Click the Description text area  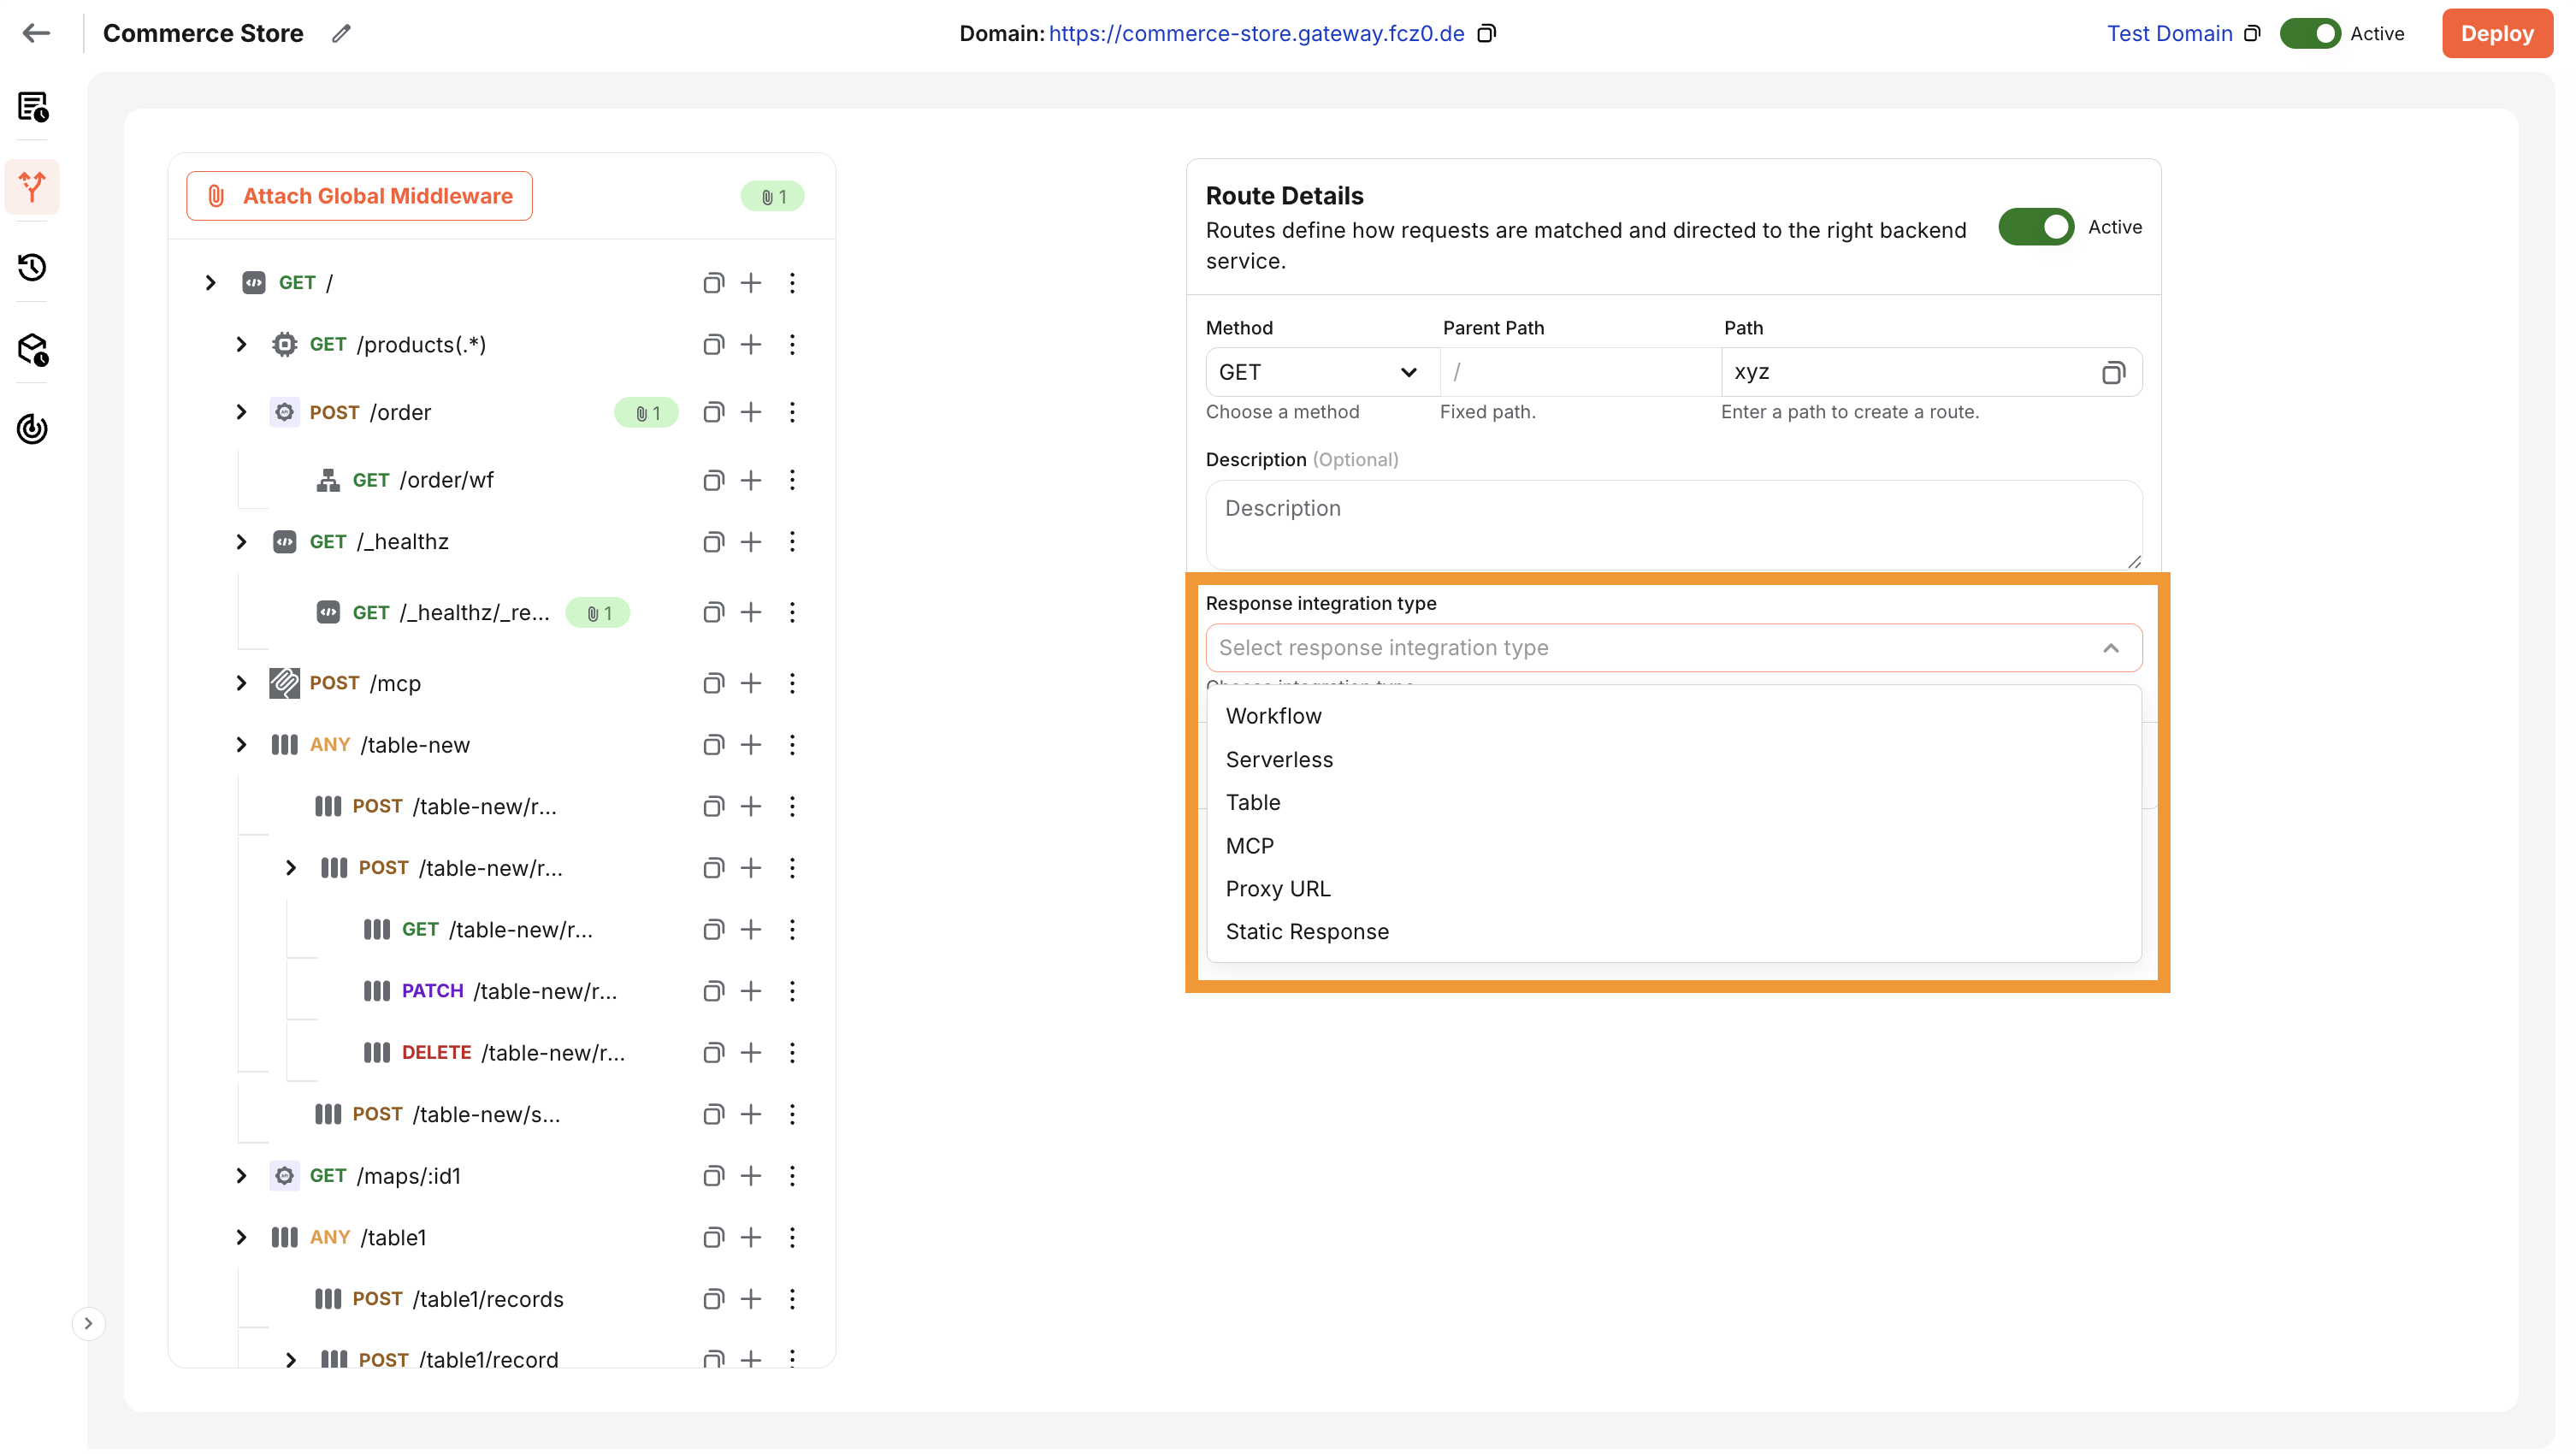click(1673, 525)
